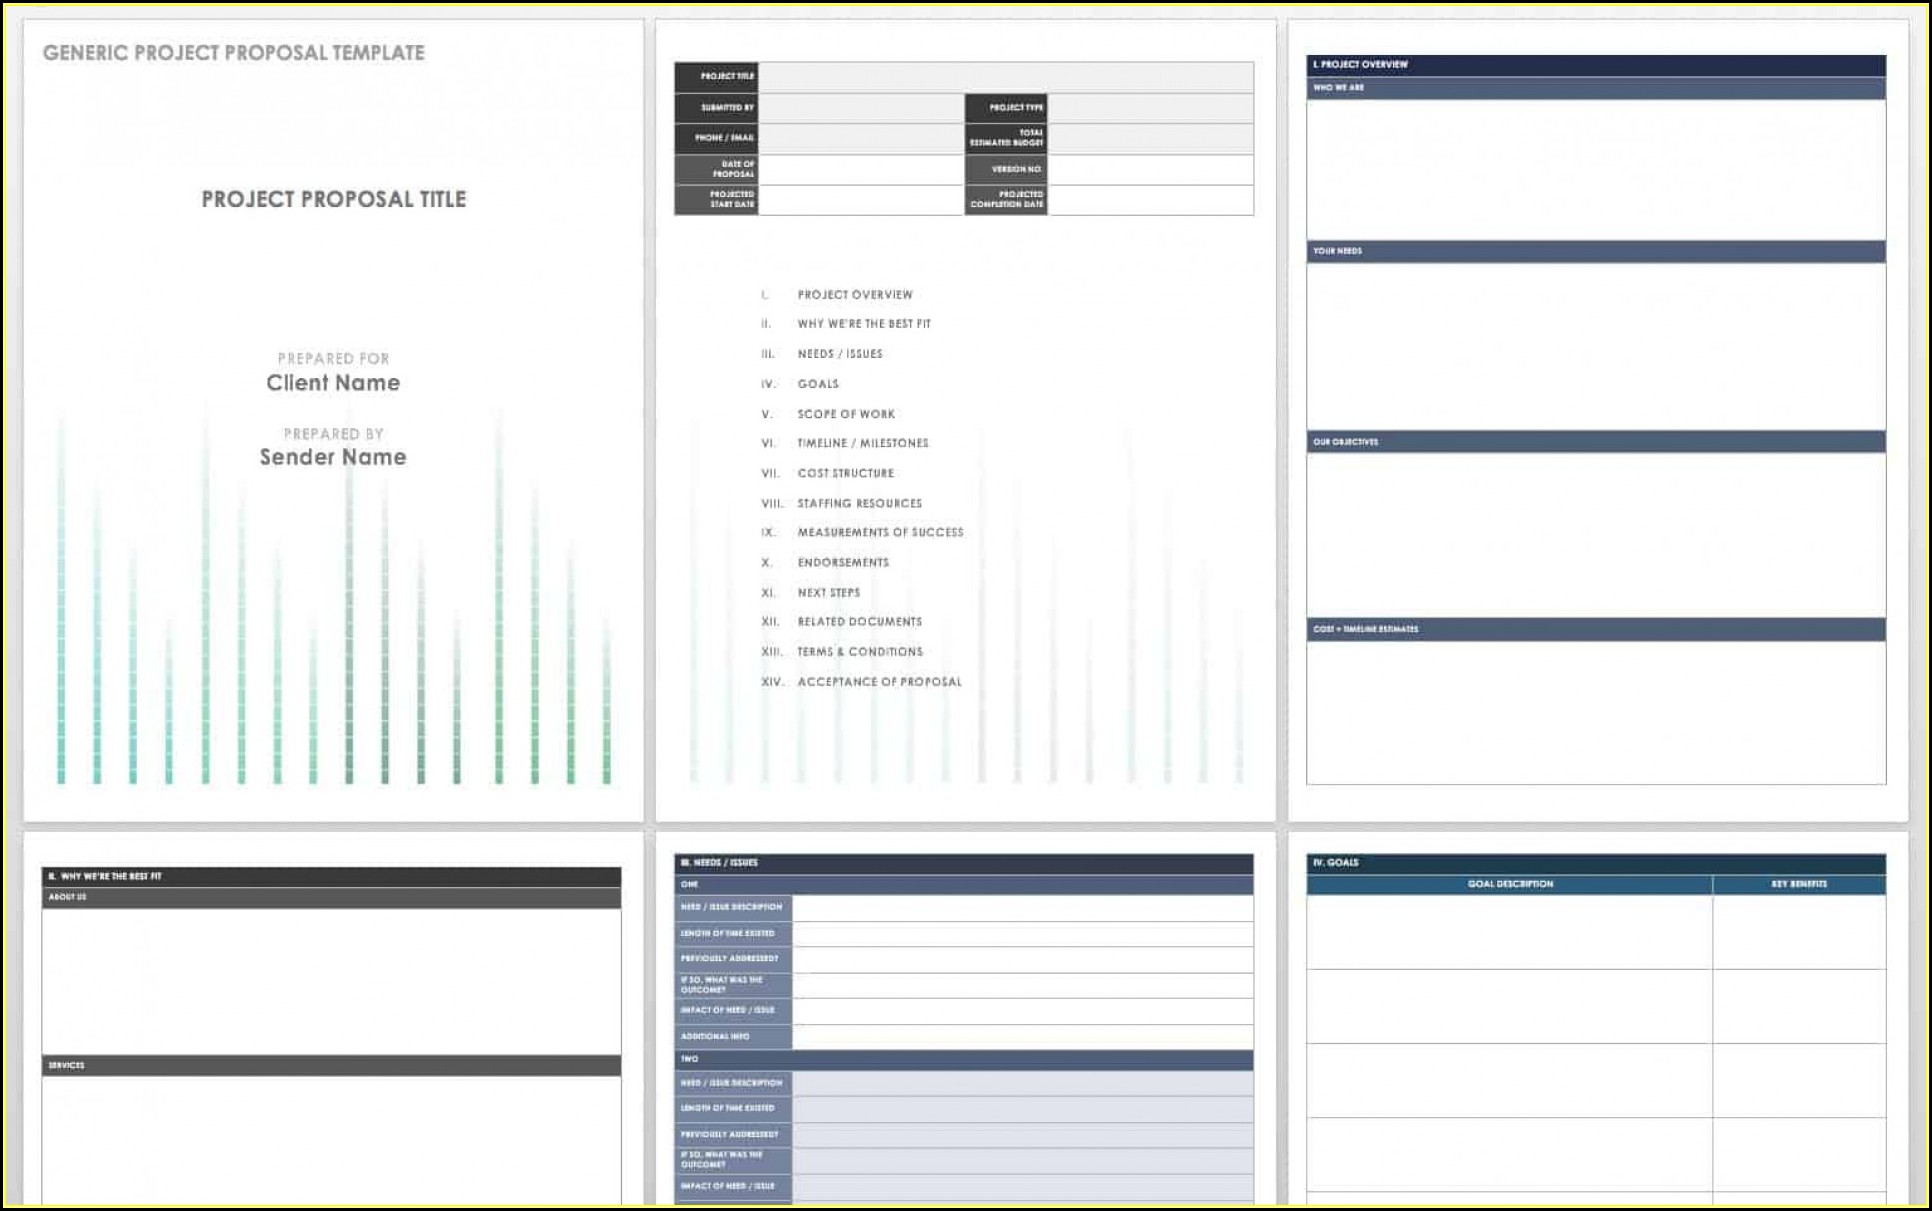Go to Scope of Work contents entry
The height and width of the screenshot is (1211, 1932).
846,414
